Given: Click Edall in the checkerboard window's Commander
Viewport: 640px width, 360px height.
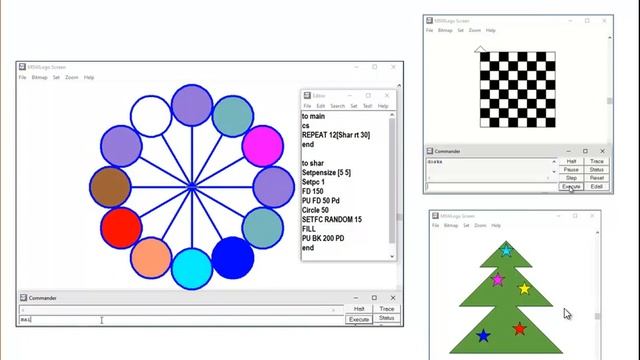Looking at the screenshot, I should [x=597, y=187].
